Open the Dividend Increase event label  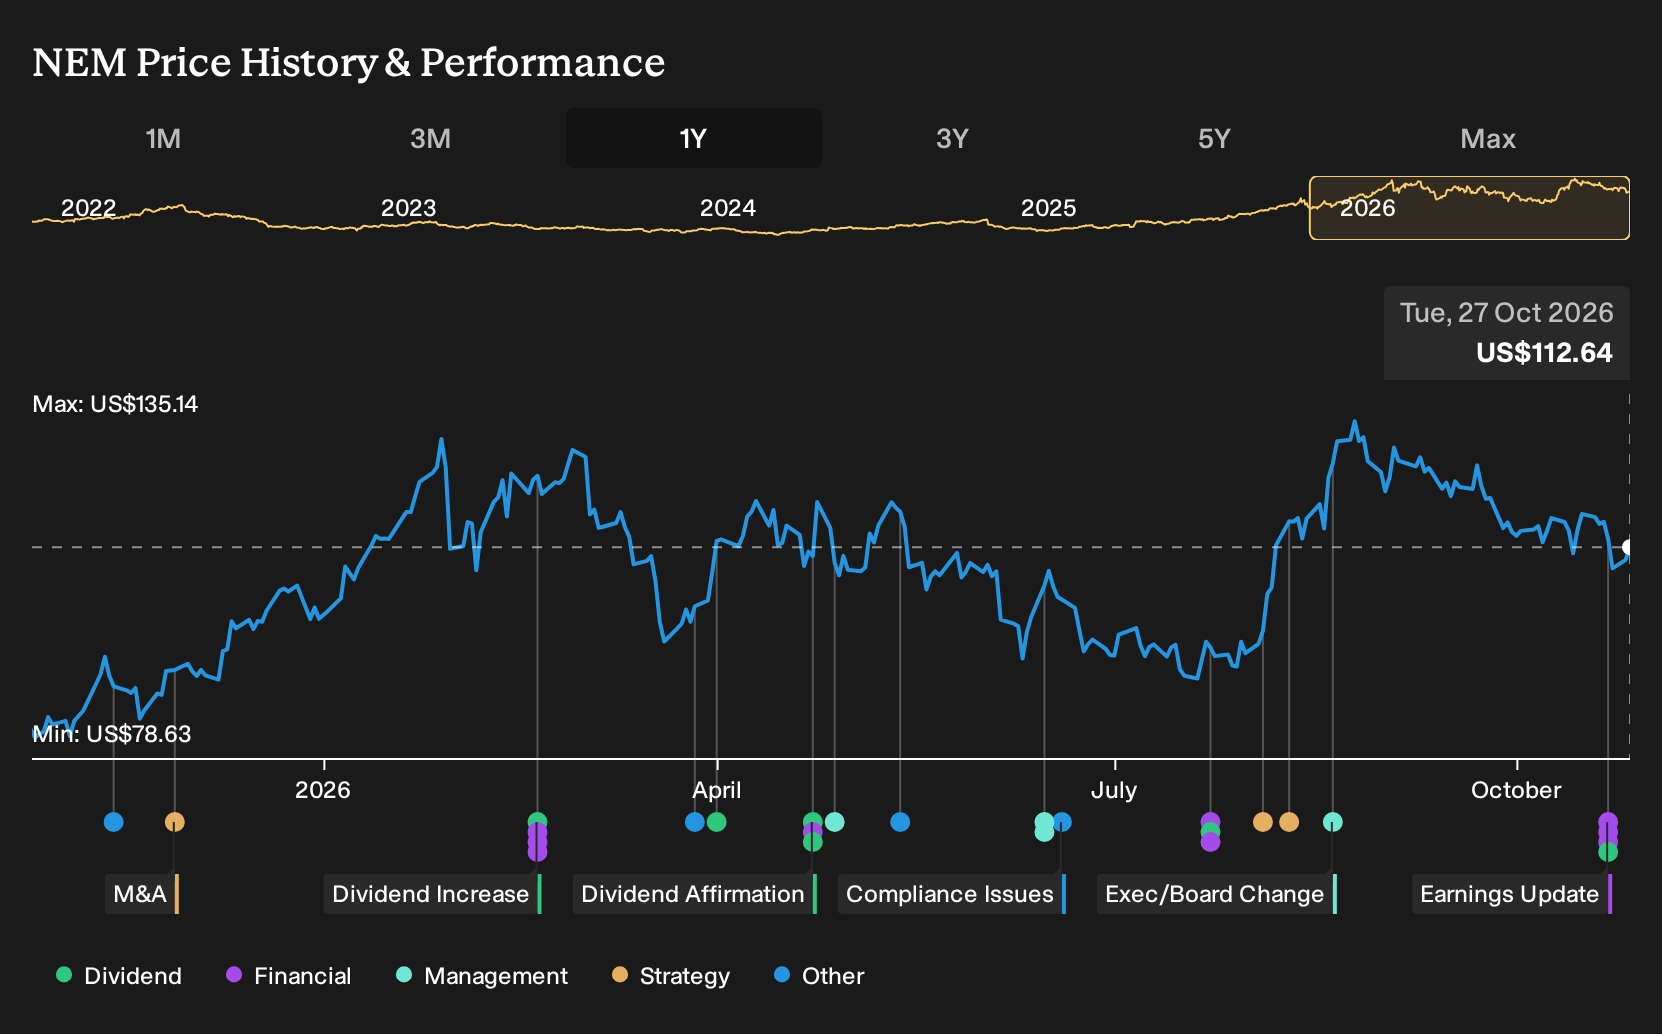(432, 894)
